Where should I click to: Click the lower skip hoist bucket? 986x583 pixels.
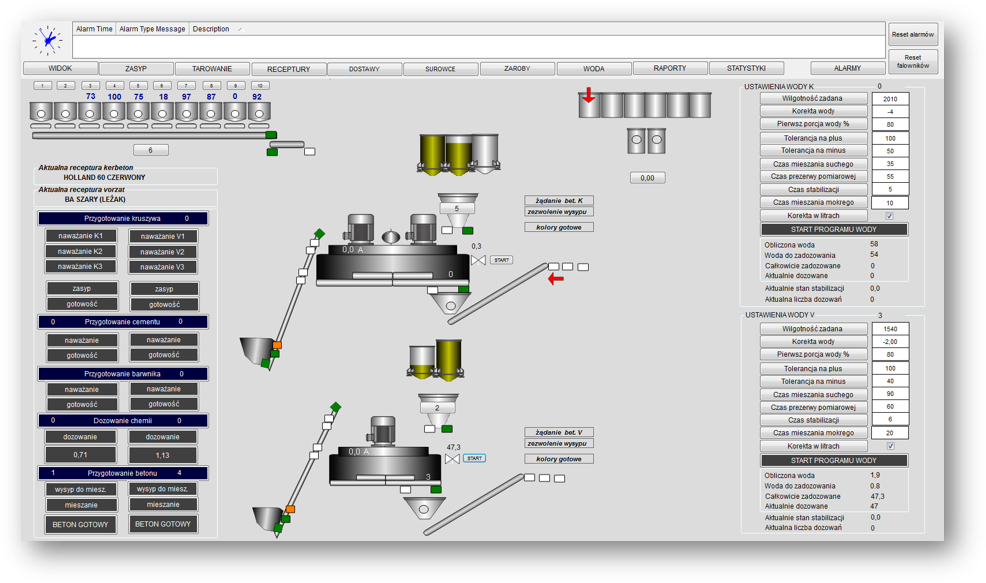(269, 520)
